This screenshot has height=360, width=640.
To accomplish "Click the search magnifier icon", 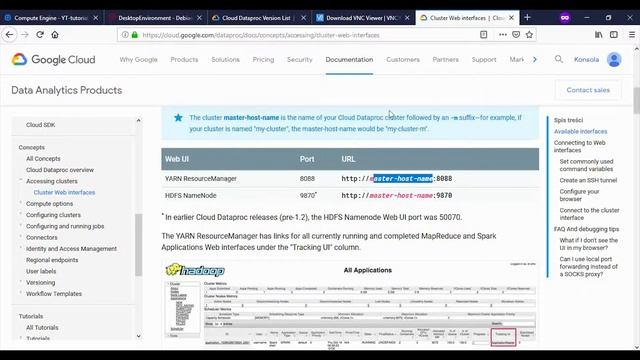I will pyautogui.click(x=559, y=59).
